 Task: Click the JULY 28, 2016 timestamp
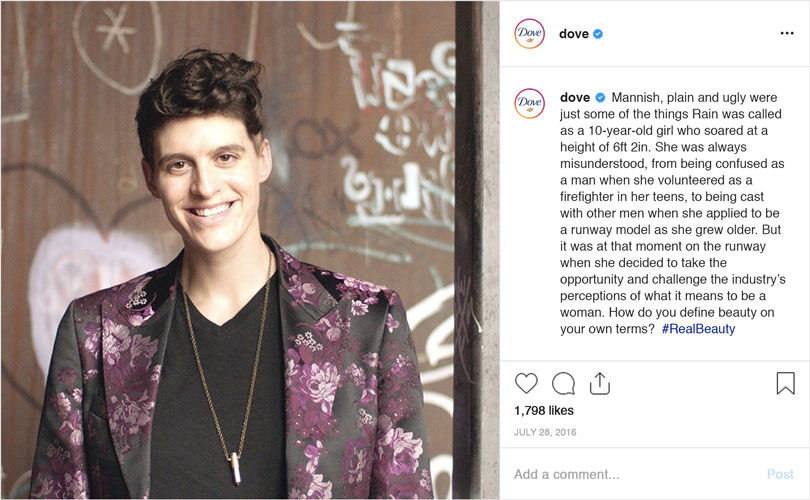point(545,432)
